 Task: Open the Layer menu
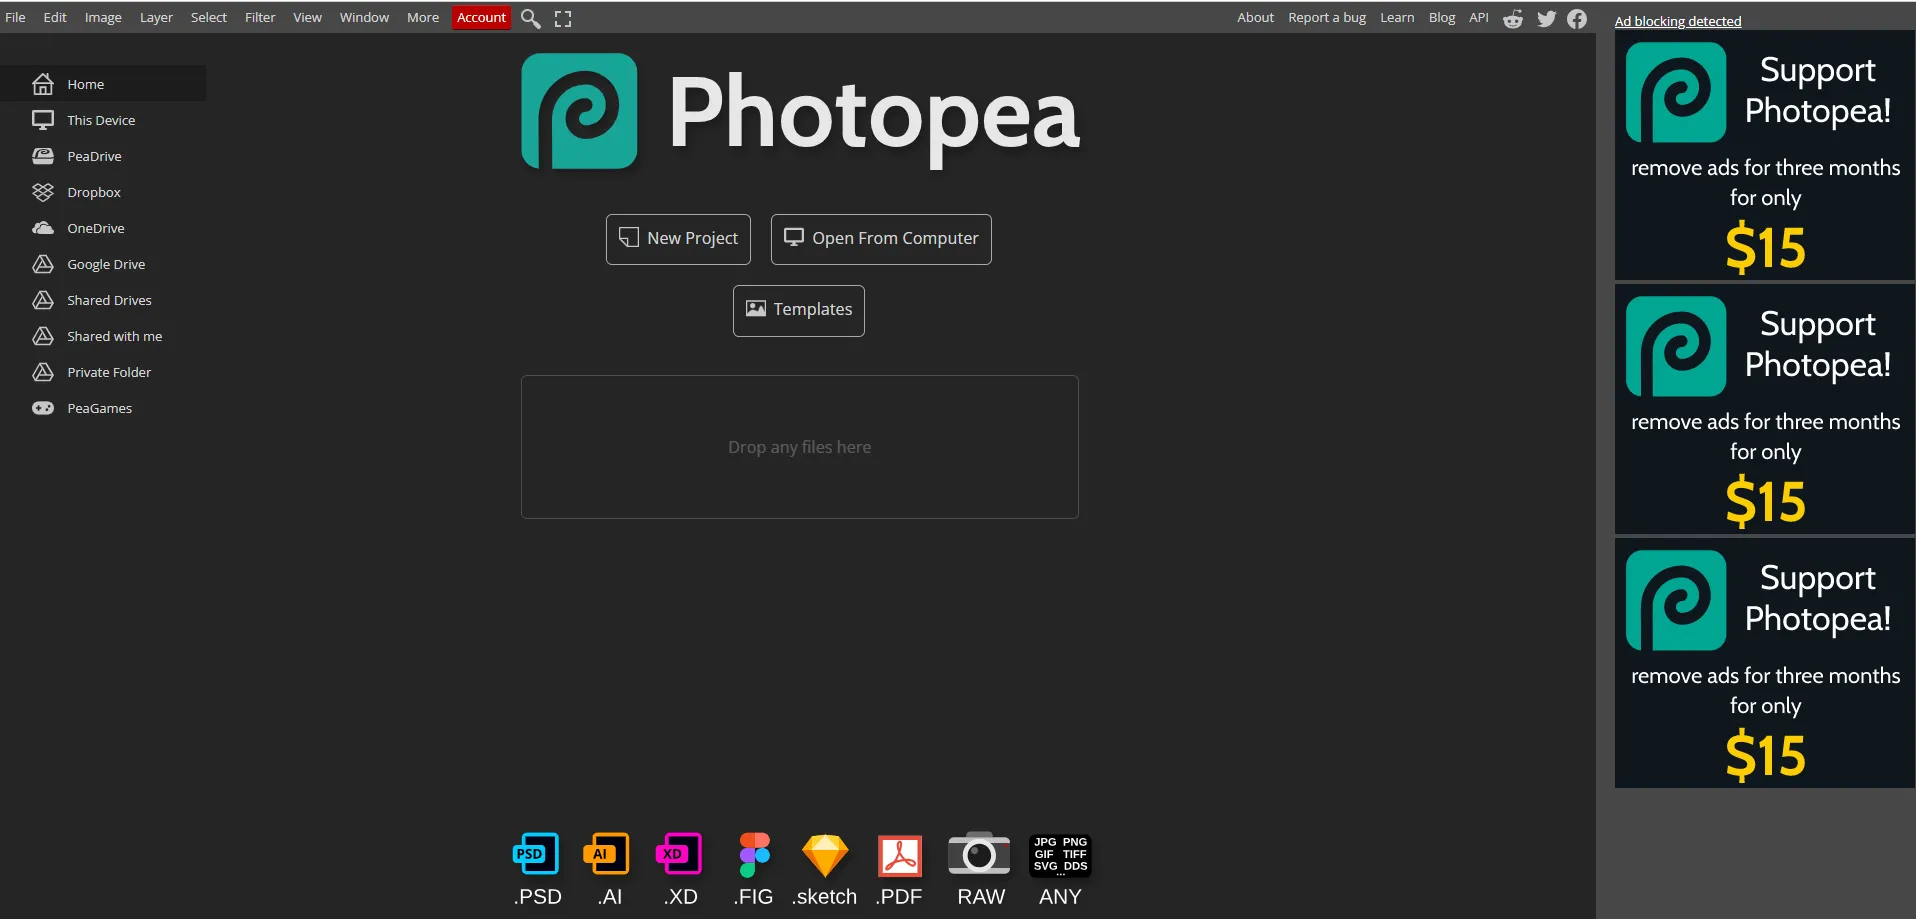pyautogui.click(x=156, y=17)
